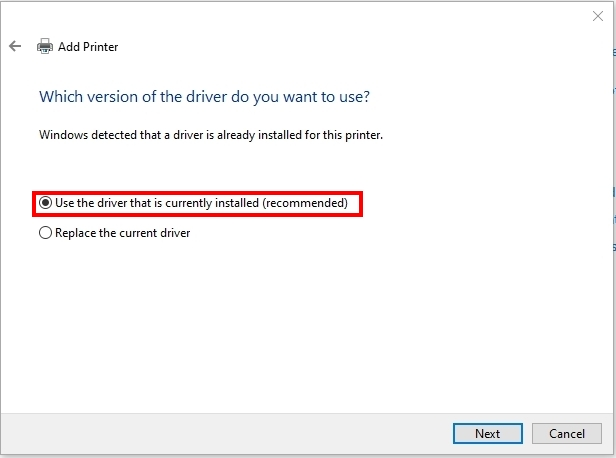Click the gray footer bar left of Next
The image size is (616, 458).
226,434
